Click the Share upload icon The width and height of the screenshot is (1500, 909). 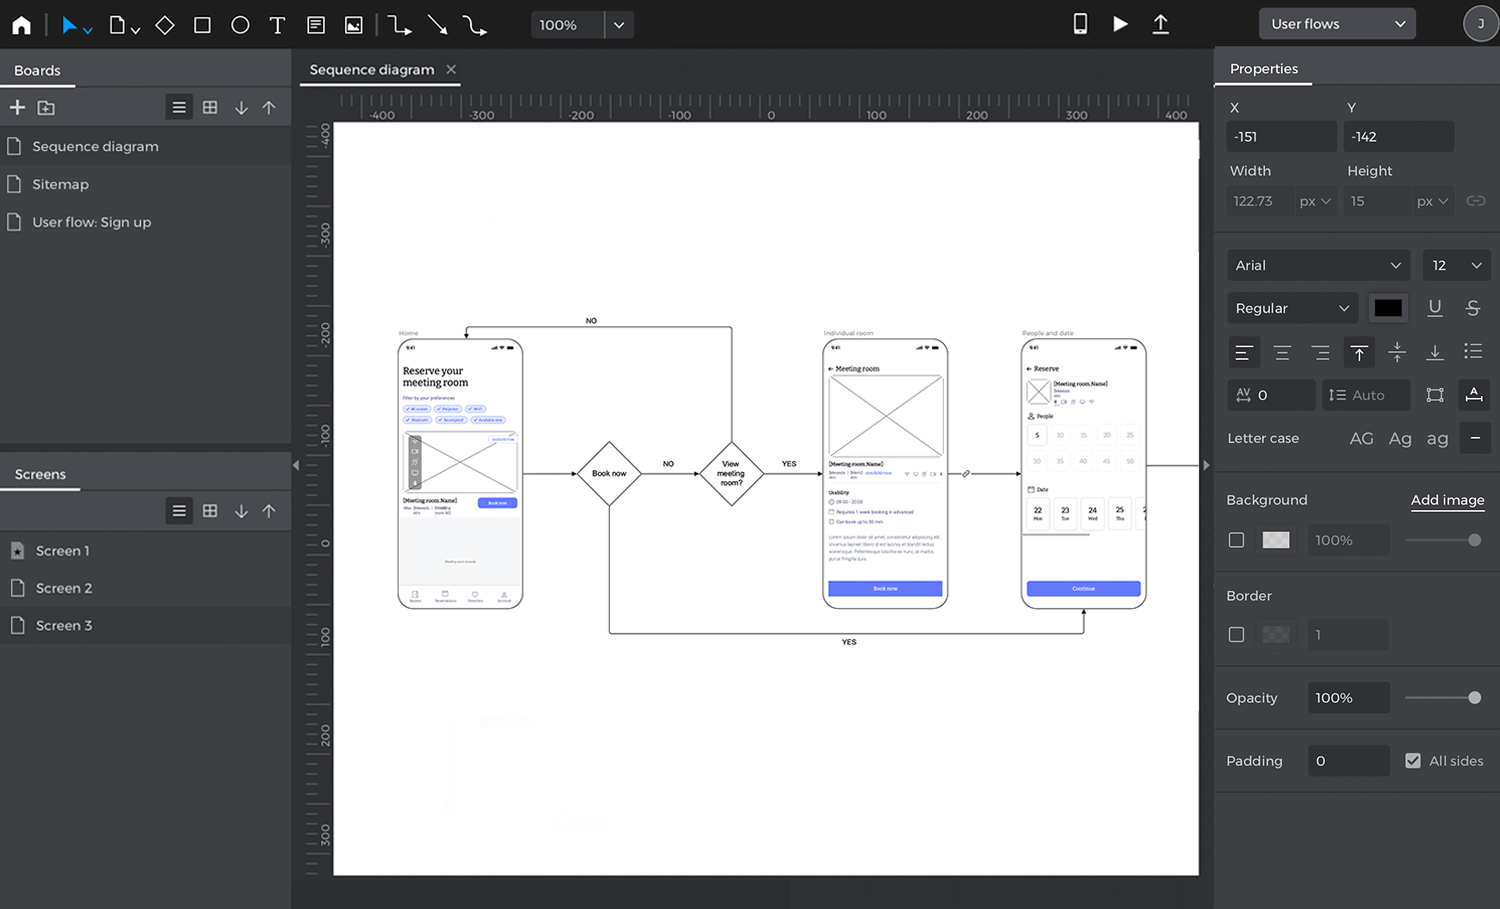coord(1160,24)
